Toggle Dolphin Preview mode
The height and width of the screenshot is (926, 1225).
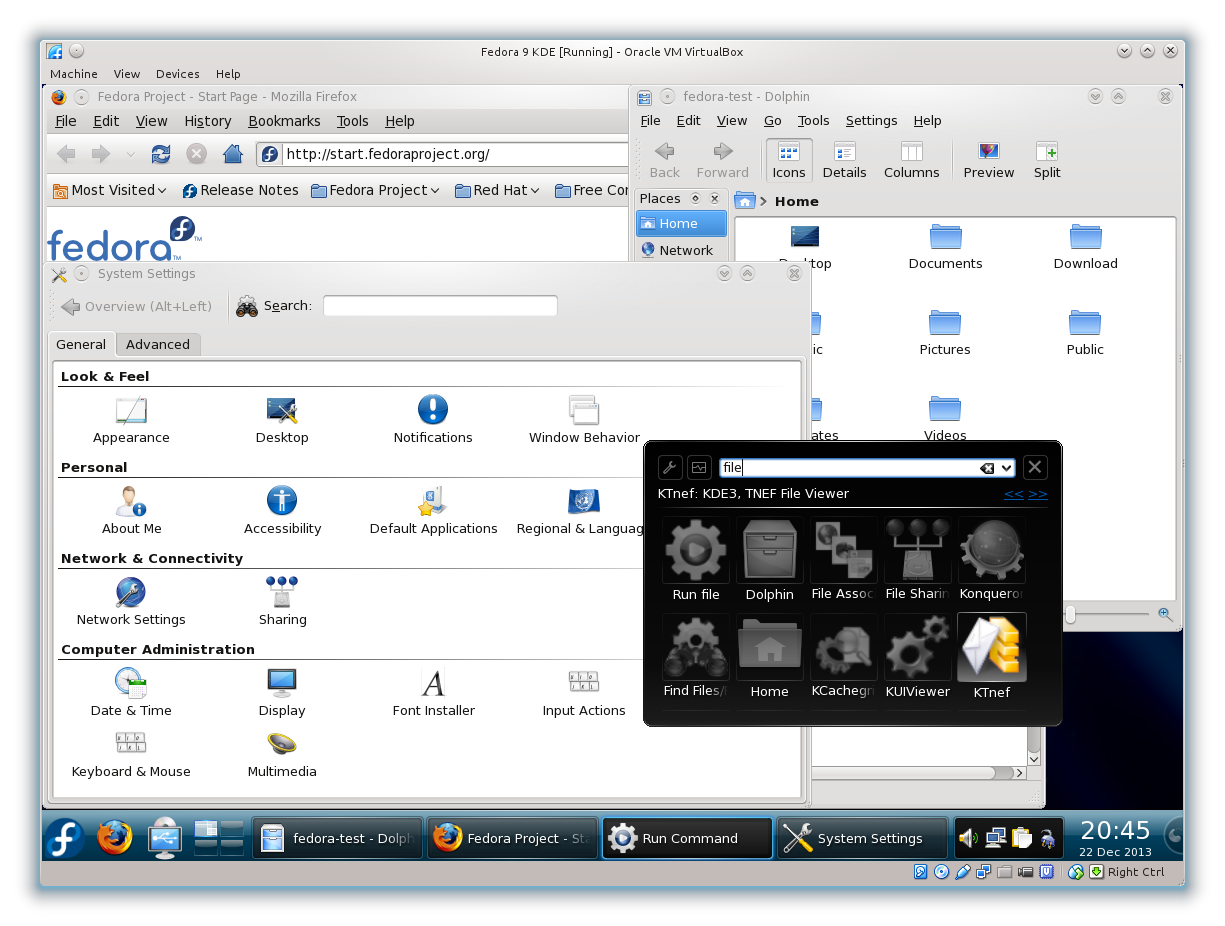988,160
